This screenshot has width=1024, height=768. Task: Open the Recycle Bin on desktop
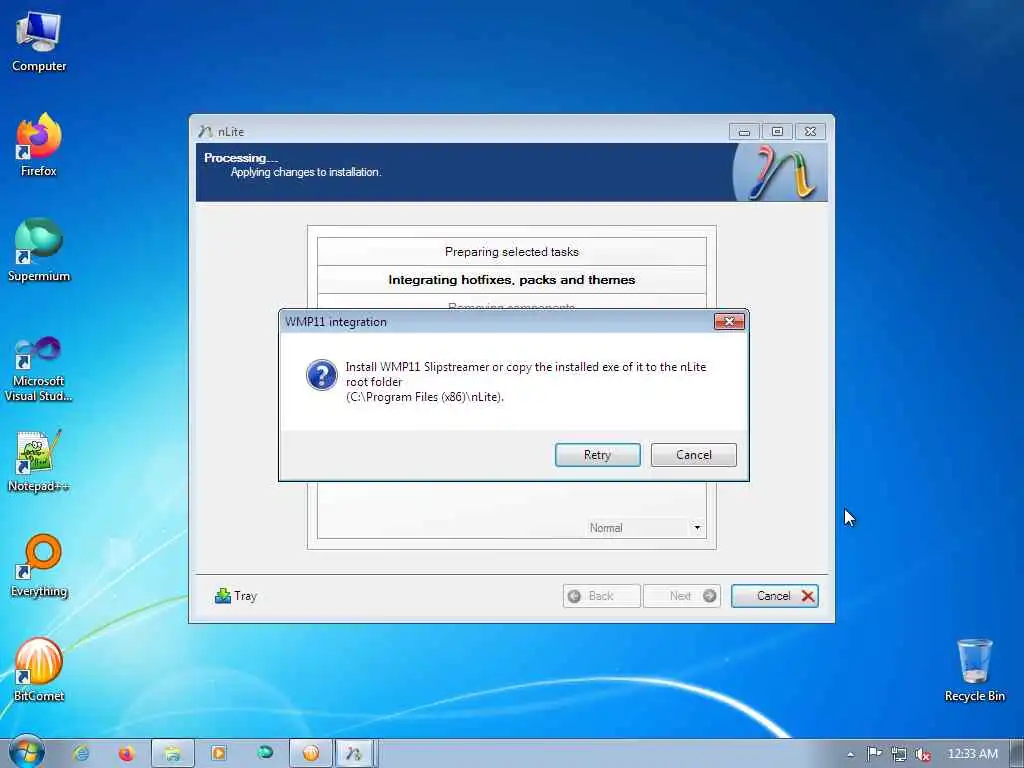click(x=974, y=671)
